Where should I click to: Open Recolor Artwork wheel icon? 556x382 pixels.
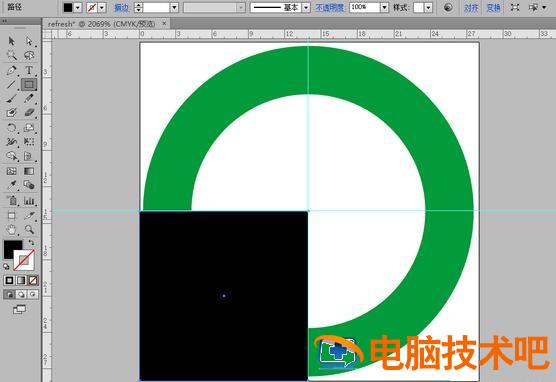(448, 7)
